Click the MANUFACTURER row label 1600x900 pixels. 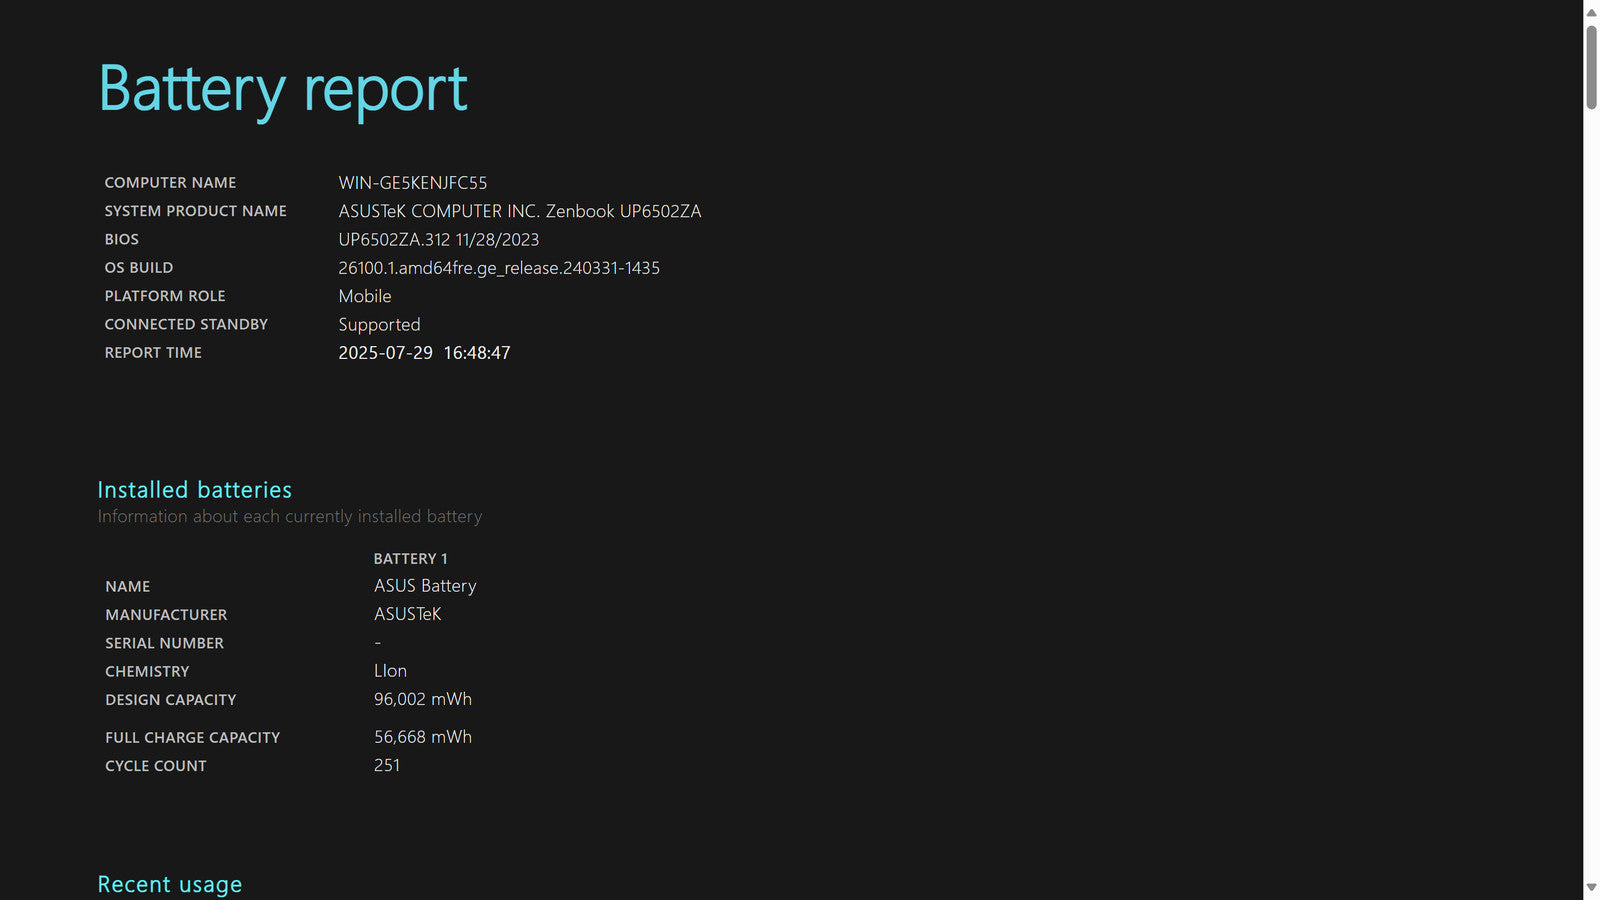point(166,615)
